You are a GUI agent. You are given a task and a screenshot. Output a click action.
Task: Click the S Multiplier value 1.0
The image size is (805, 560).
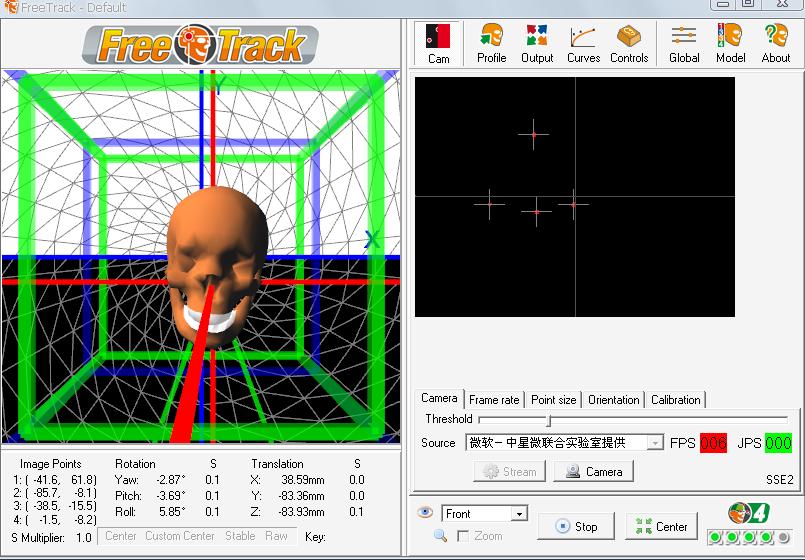pyautogui.click(x=84, y=538)
